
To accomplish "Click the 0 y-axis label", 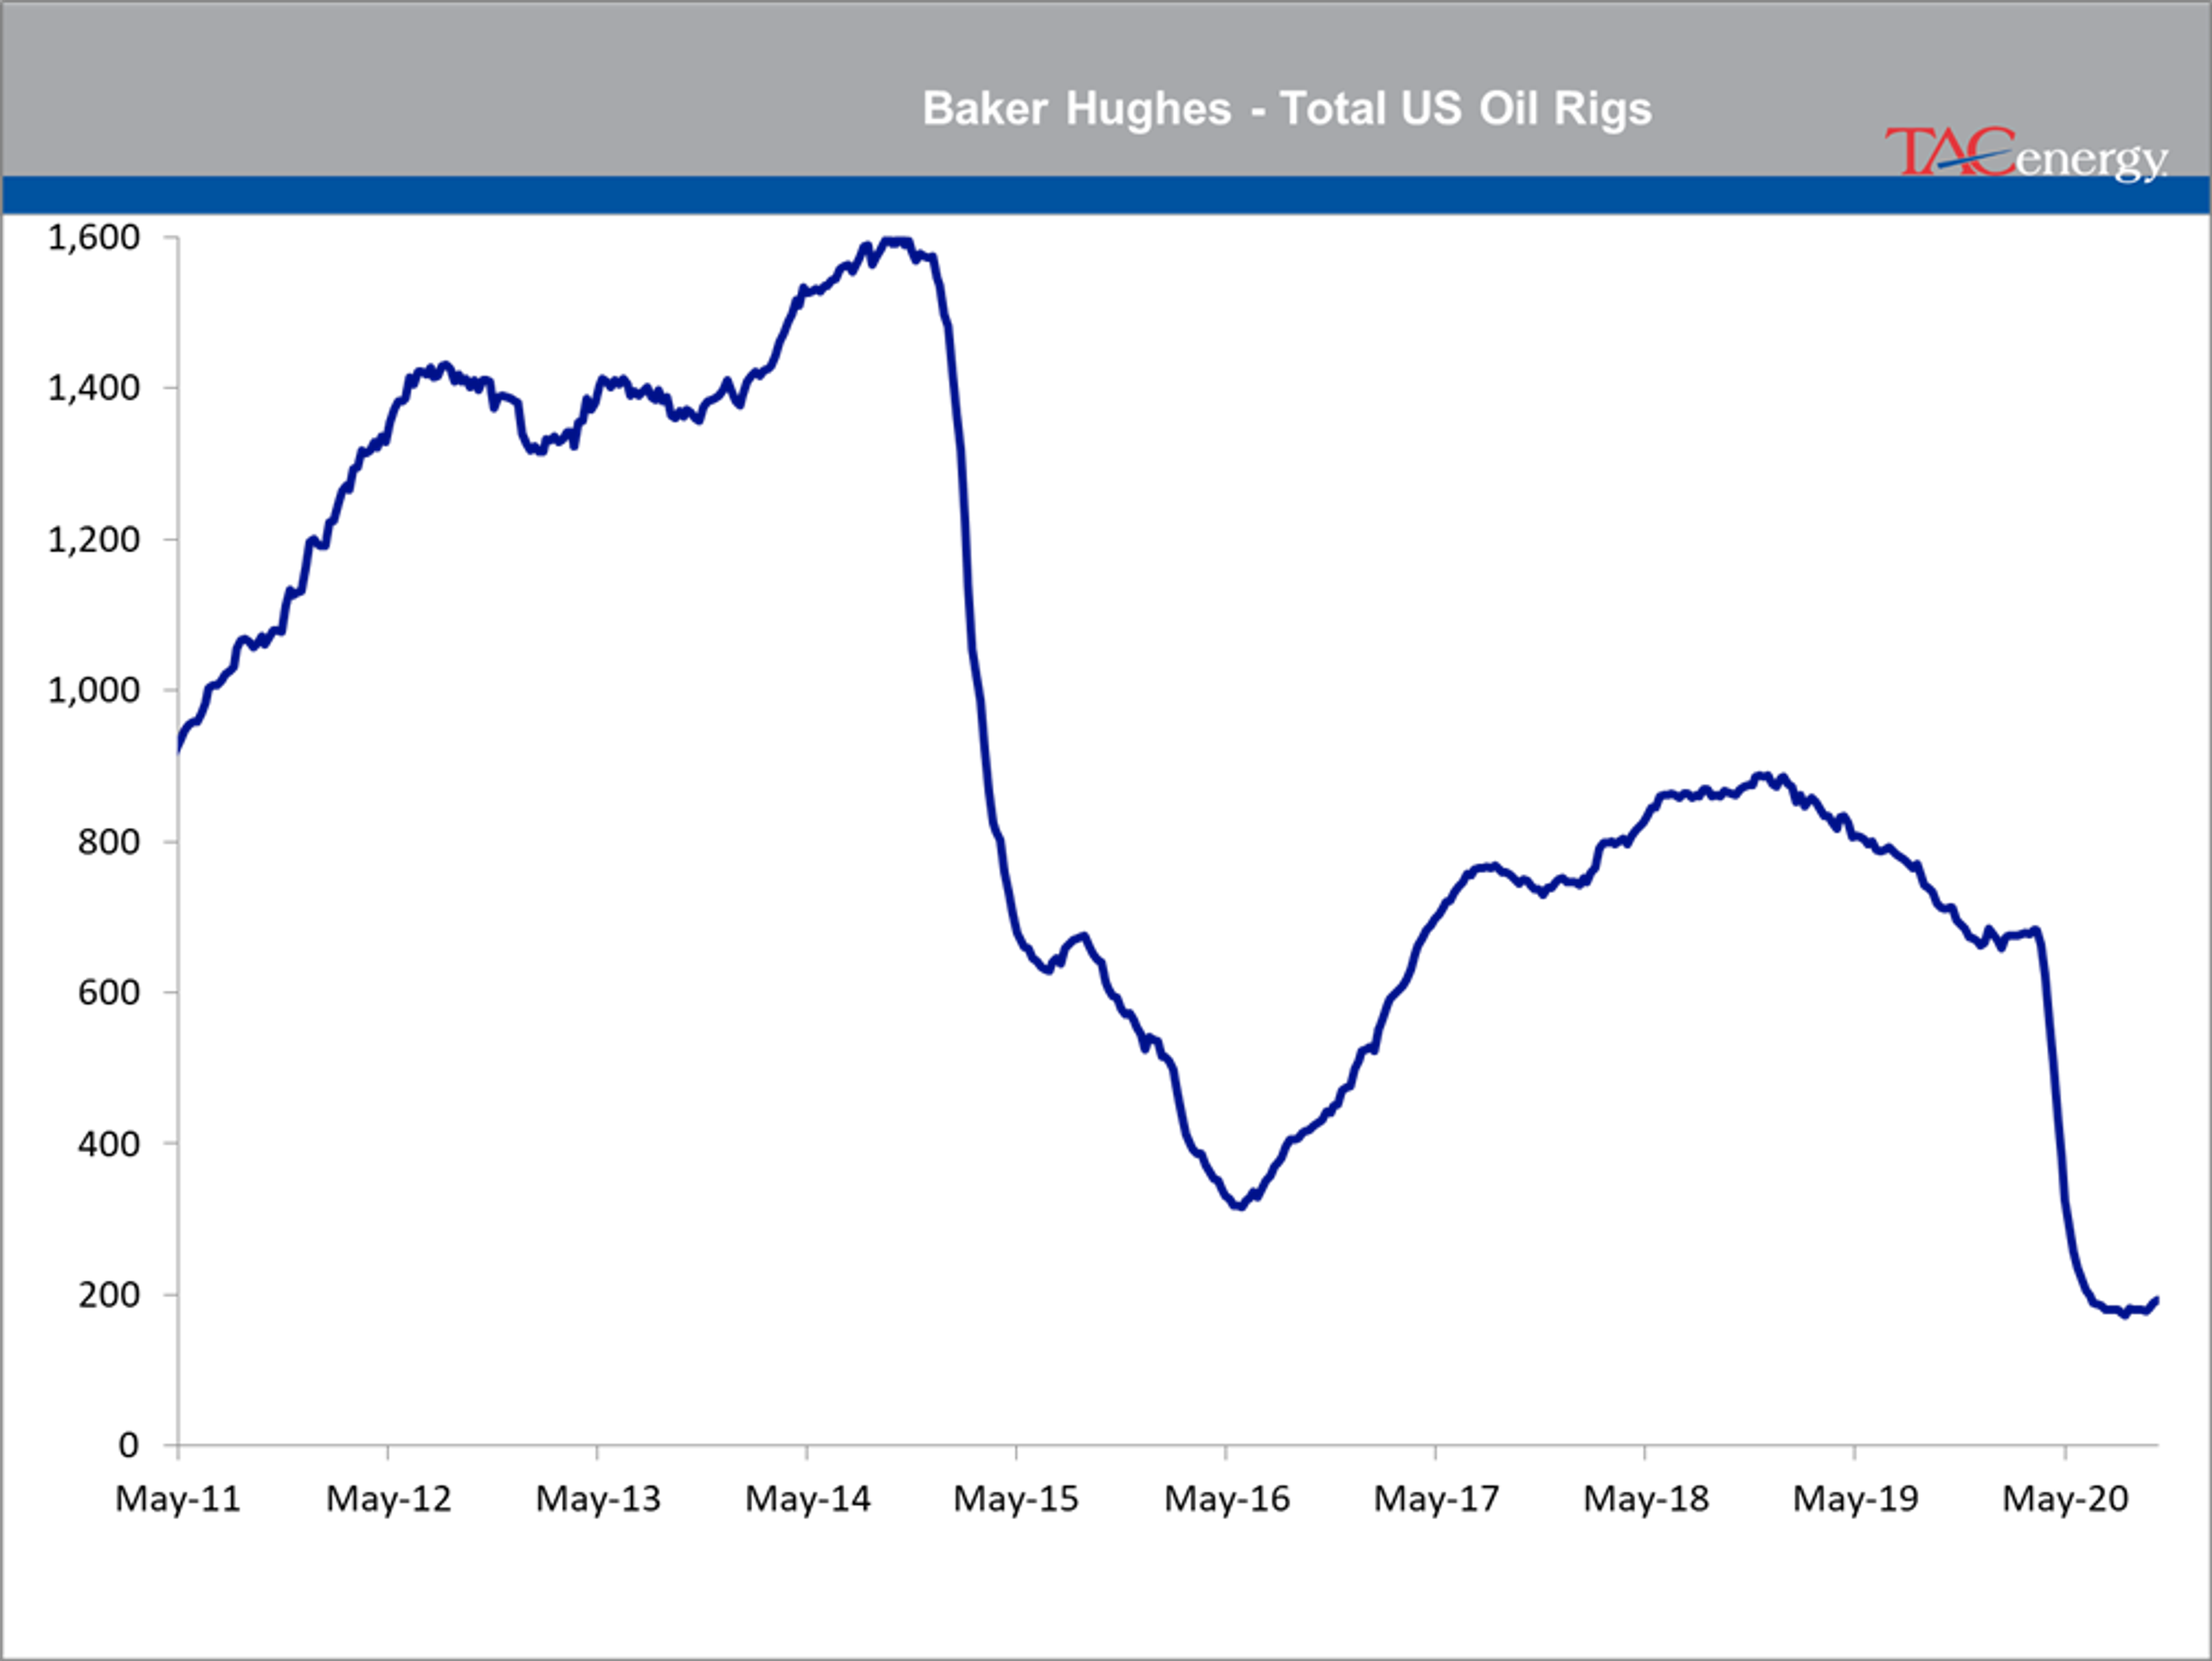I will 128,1445.
